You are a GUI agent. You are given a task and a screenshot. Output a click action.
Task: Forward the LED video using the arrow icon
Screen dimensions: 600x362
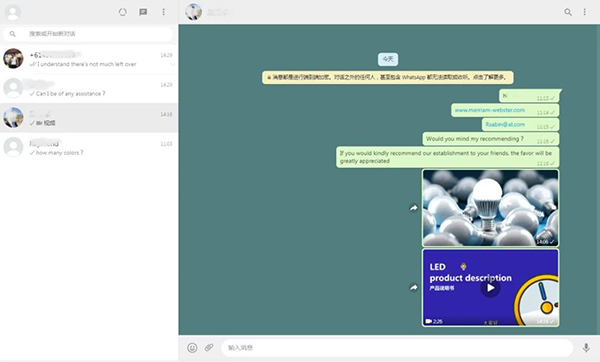(413, 287)
